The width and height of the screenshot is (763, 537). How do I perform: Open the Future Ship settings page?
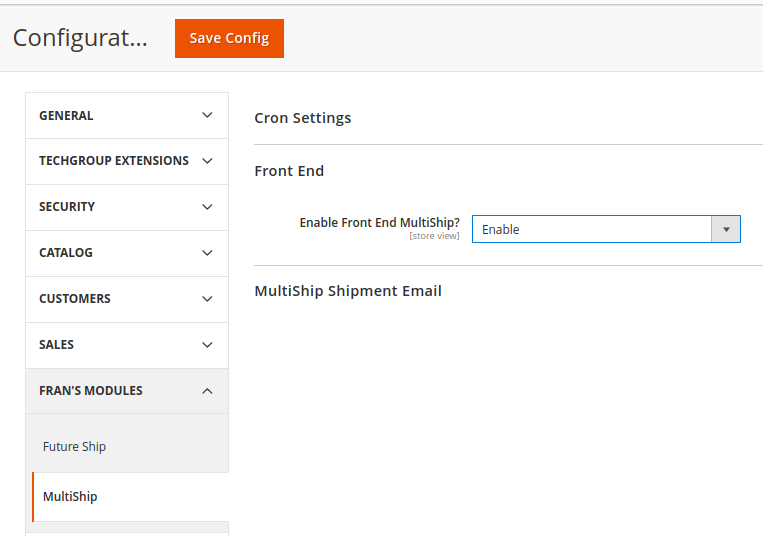[75, 447]
